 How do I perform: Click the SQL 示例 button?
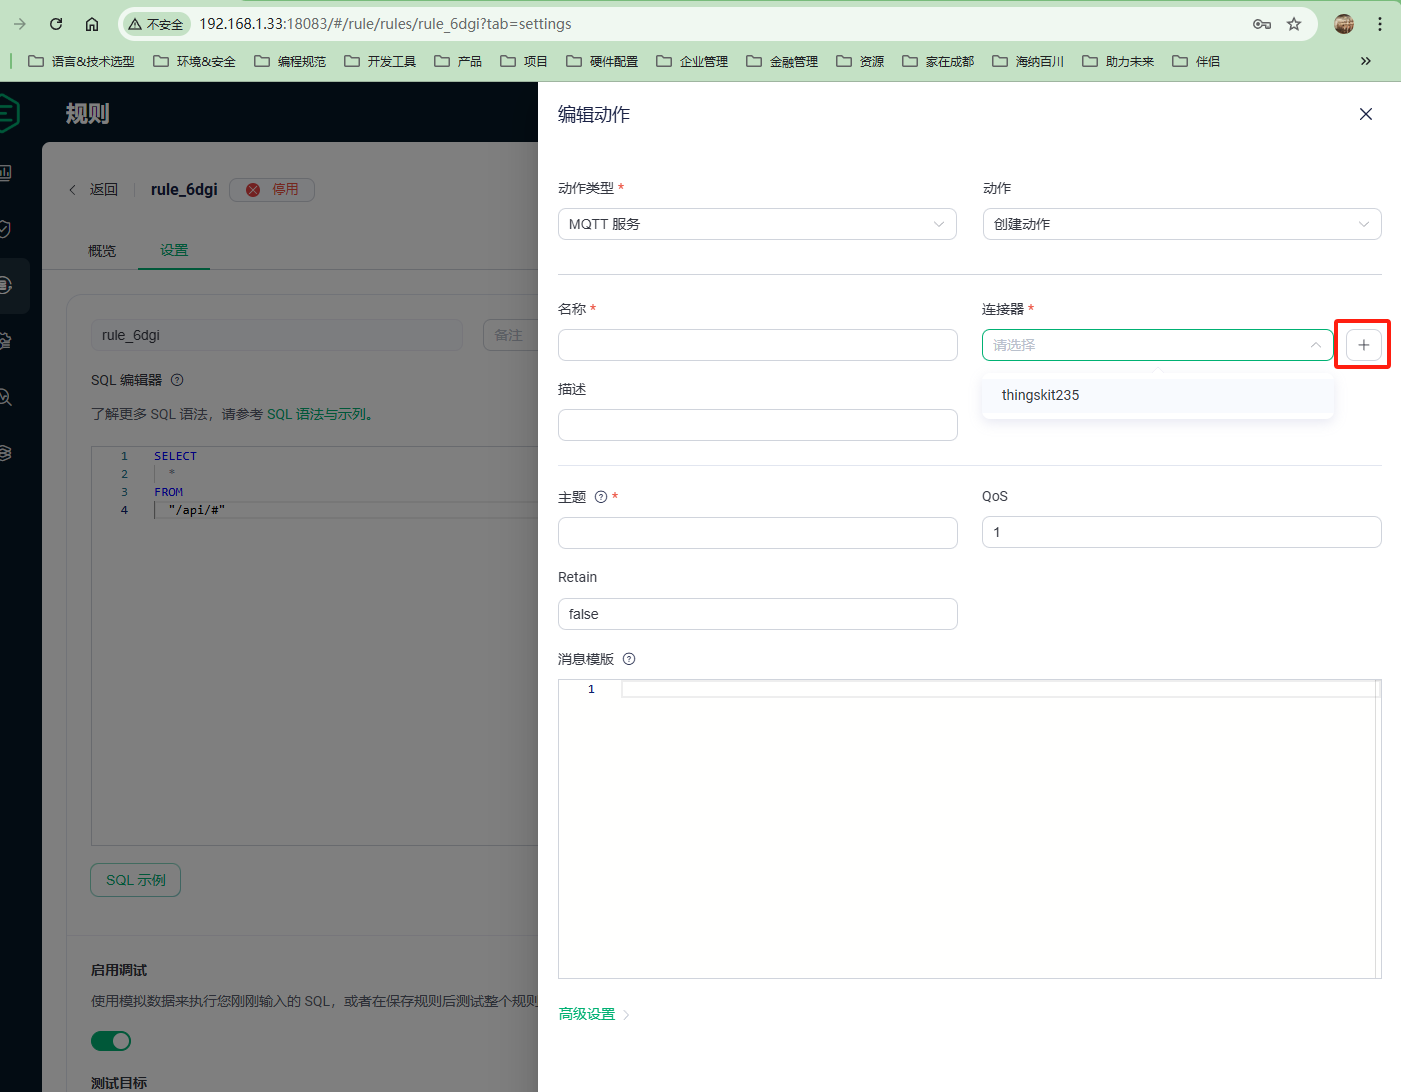(136, 880)
